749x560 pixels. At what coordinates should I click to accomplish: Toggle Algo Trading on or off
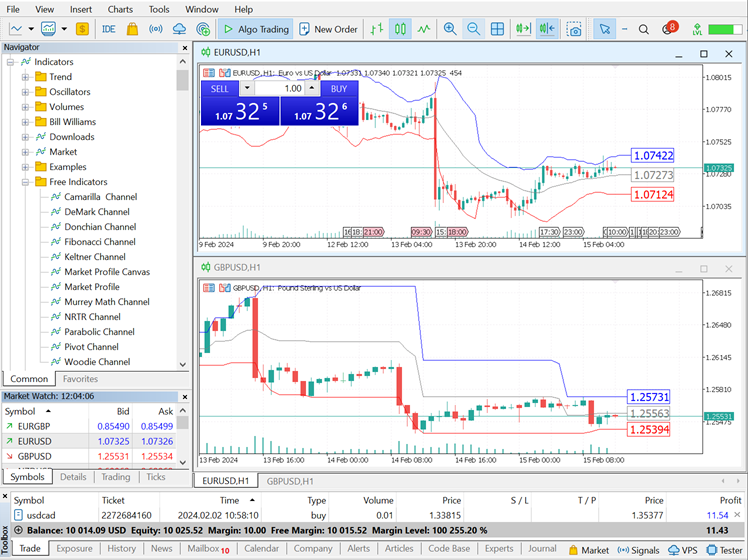(x=255, y=29)
